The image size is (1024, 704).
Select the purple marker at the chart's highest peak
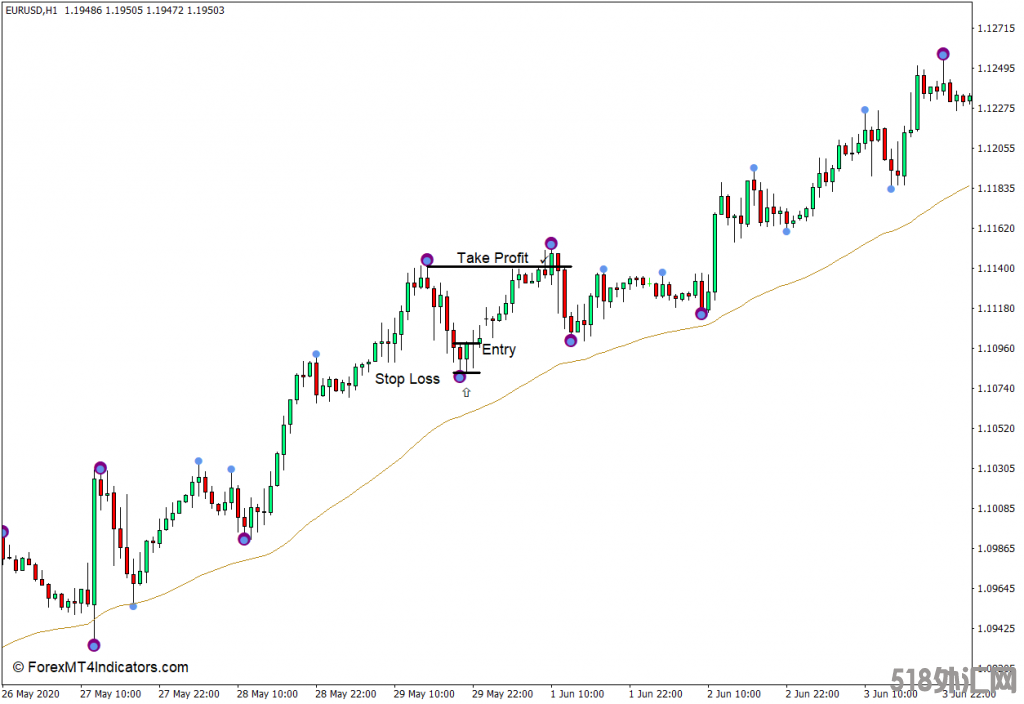click(943, 54)
